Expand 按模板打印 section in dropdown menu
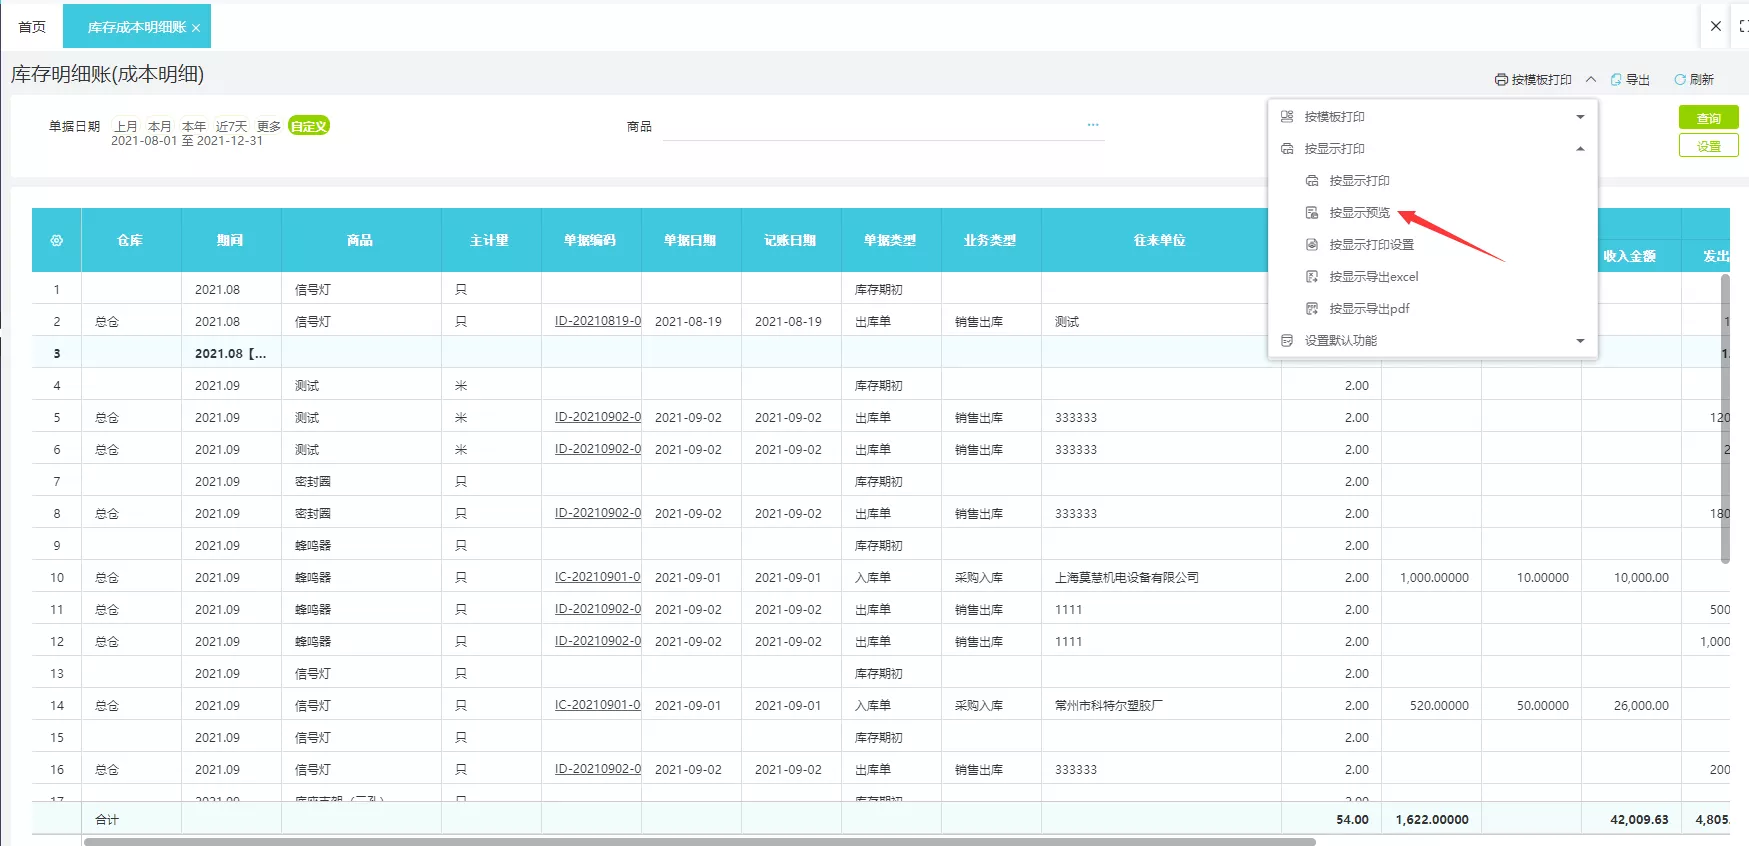The width and height of the screenshot is (1749, 846). pyautogui.click(x=1580, y=117)
